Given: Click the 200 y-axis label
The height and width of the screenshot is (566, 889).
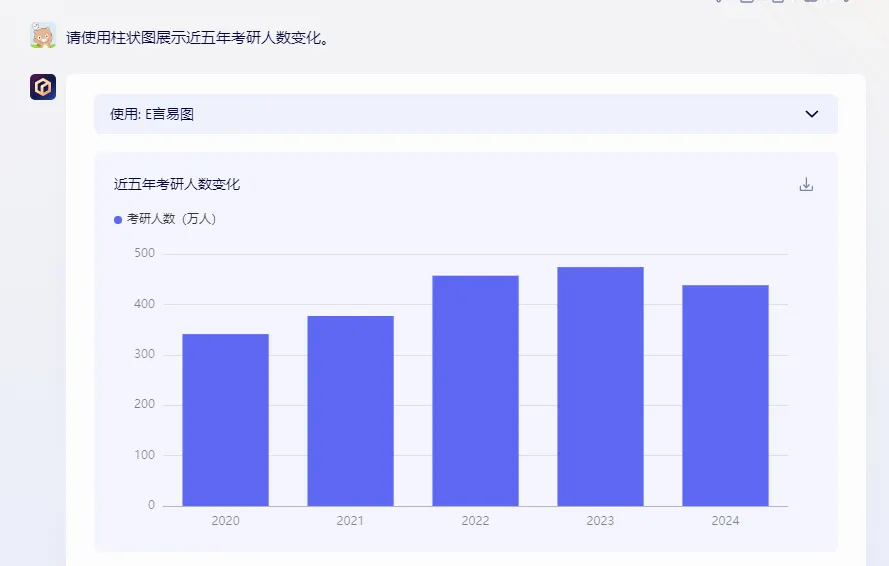Looking at the screenshot, I should pyautogui.click(x=145, y=404).
